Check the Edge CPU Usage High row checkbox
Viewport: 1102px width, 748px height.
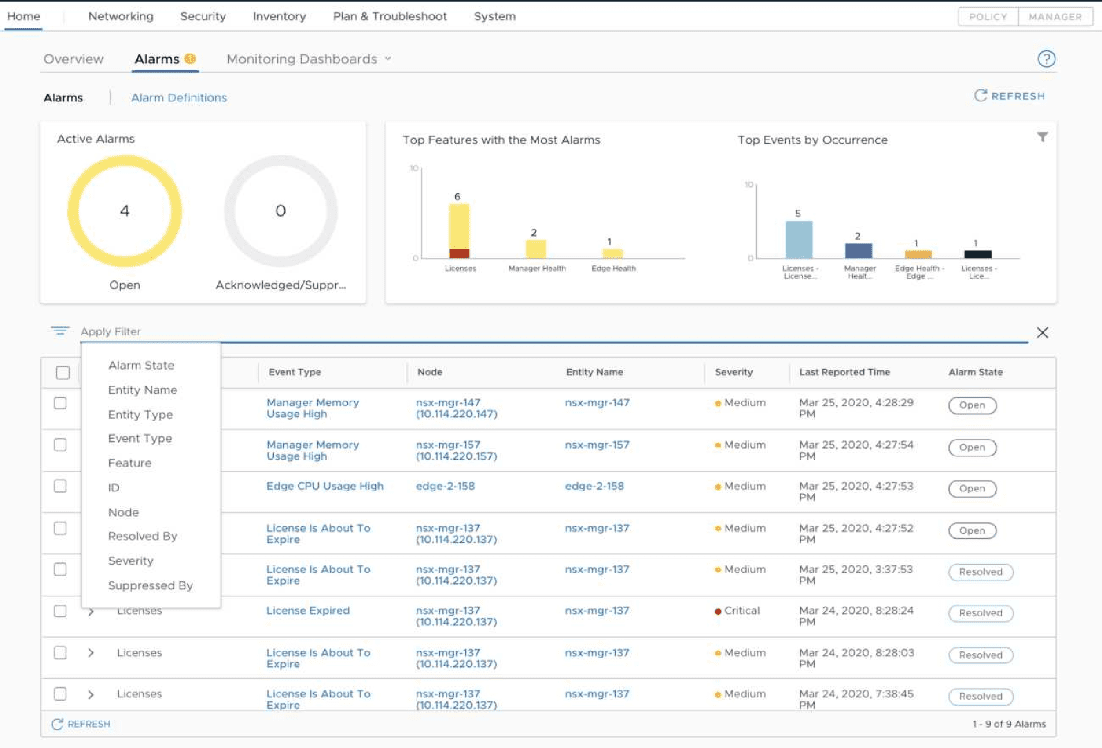[60, 486]
